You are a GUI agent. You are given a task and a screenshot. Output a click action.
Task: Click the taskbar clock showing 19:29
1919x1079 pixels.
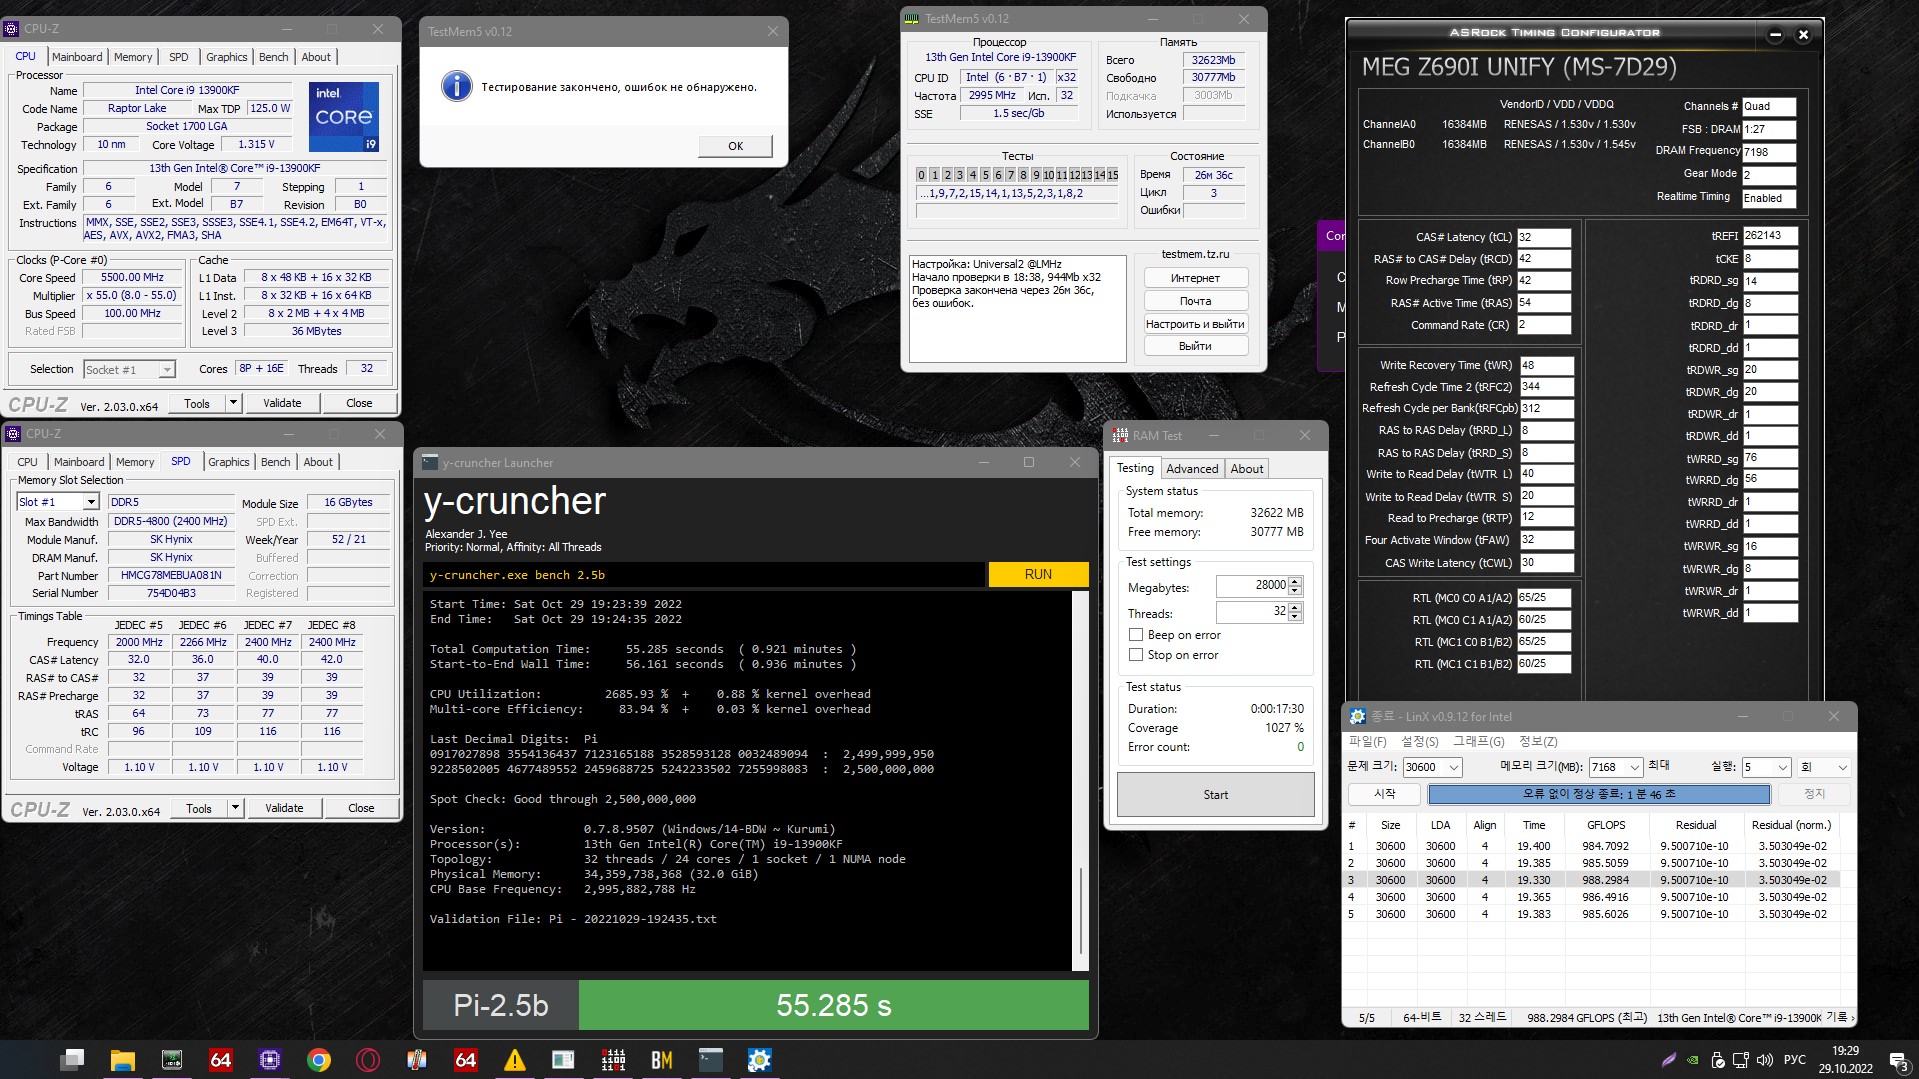coord(1845,1060)
